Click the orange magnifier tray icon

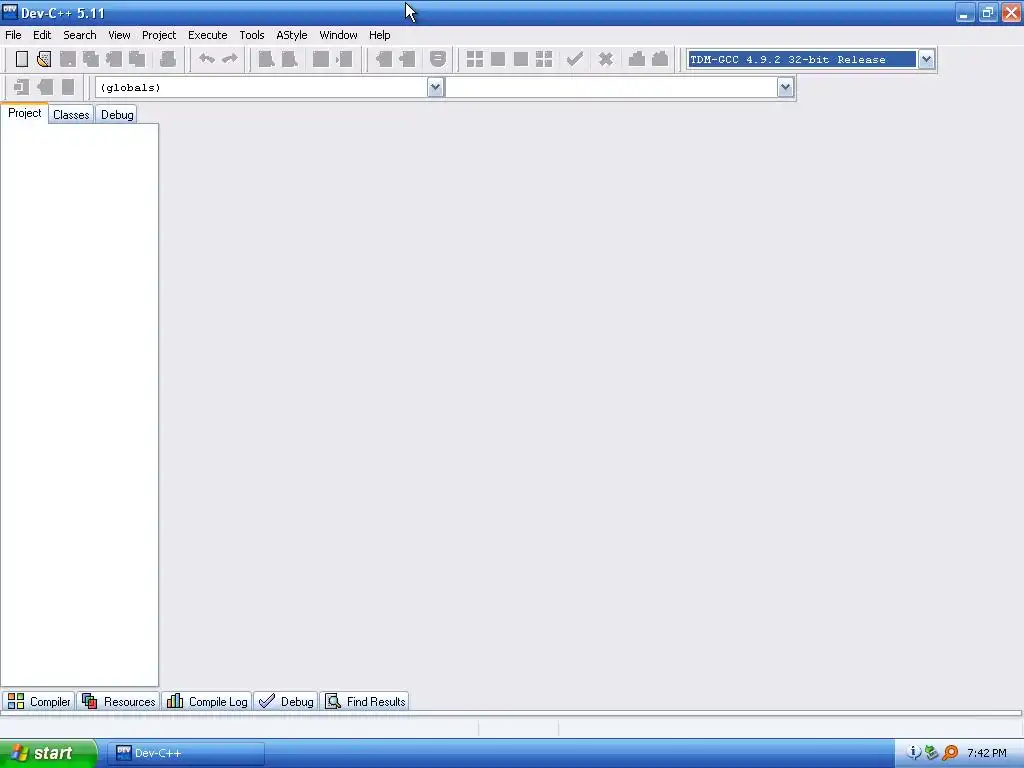pyautogui.click(x=951, y=753)
